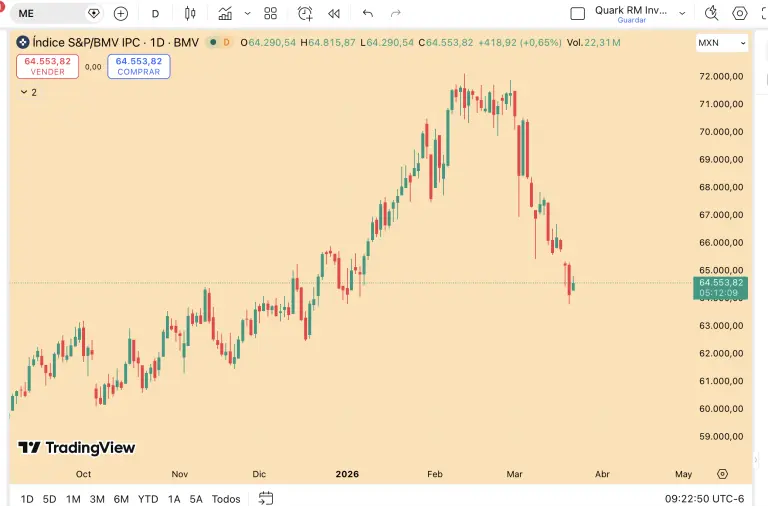Viewport: 768px width, 506px height.
Task: Open the go to date calendar icon
Action: (x=266, y=498)
